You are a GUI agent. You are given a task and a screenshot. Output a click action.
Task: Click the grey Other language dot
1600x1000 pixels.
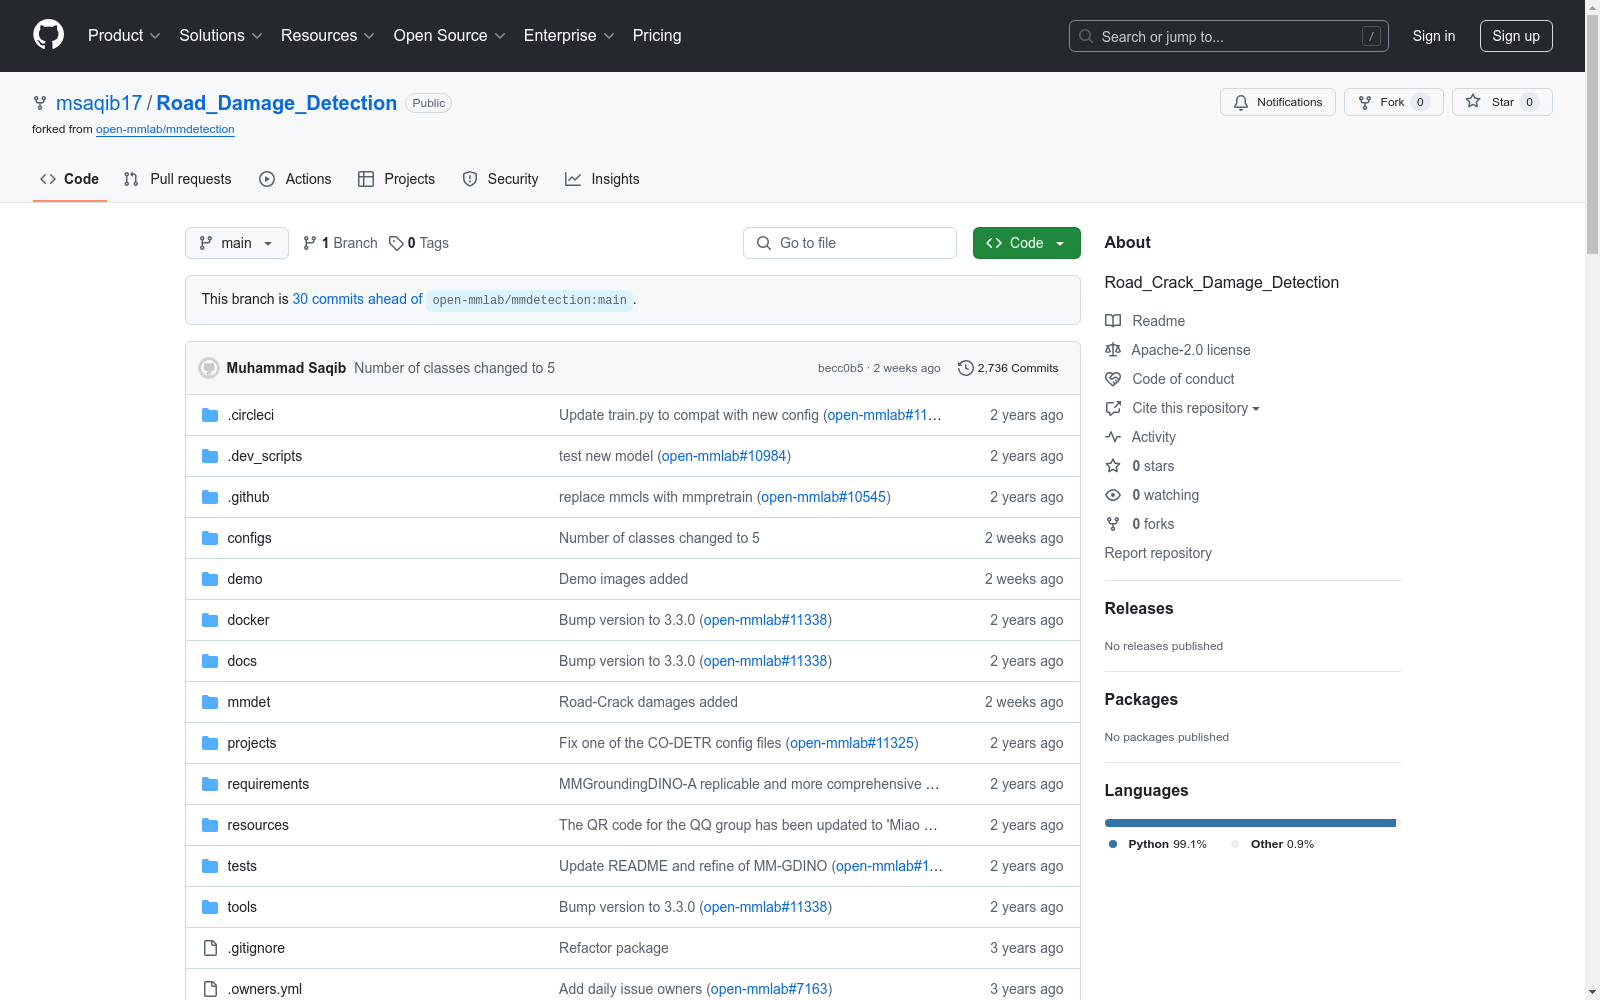pos(1235,844)
